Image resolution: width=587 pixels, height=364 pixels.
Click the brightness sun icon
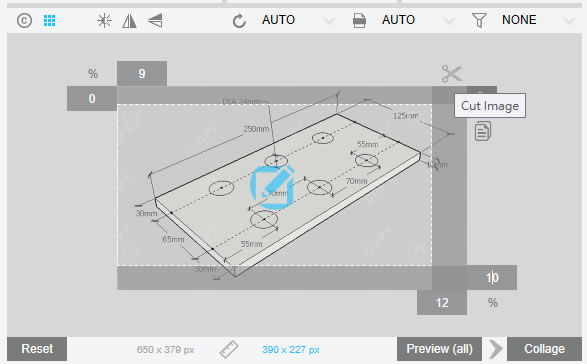tap(104, 20)
